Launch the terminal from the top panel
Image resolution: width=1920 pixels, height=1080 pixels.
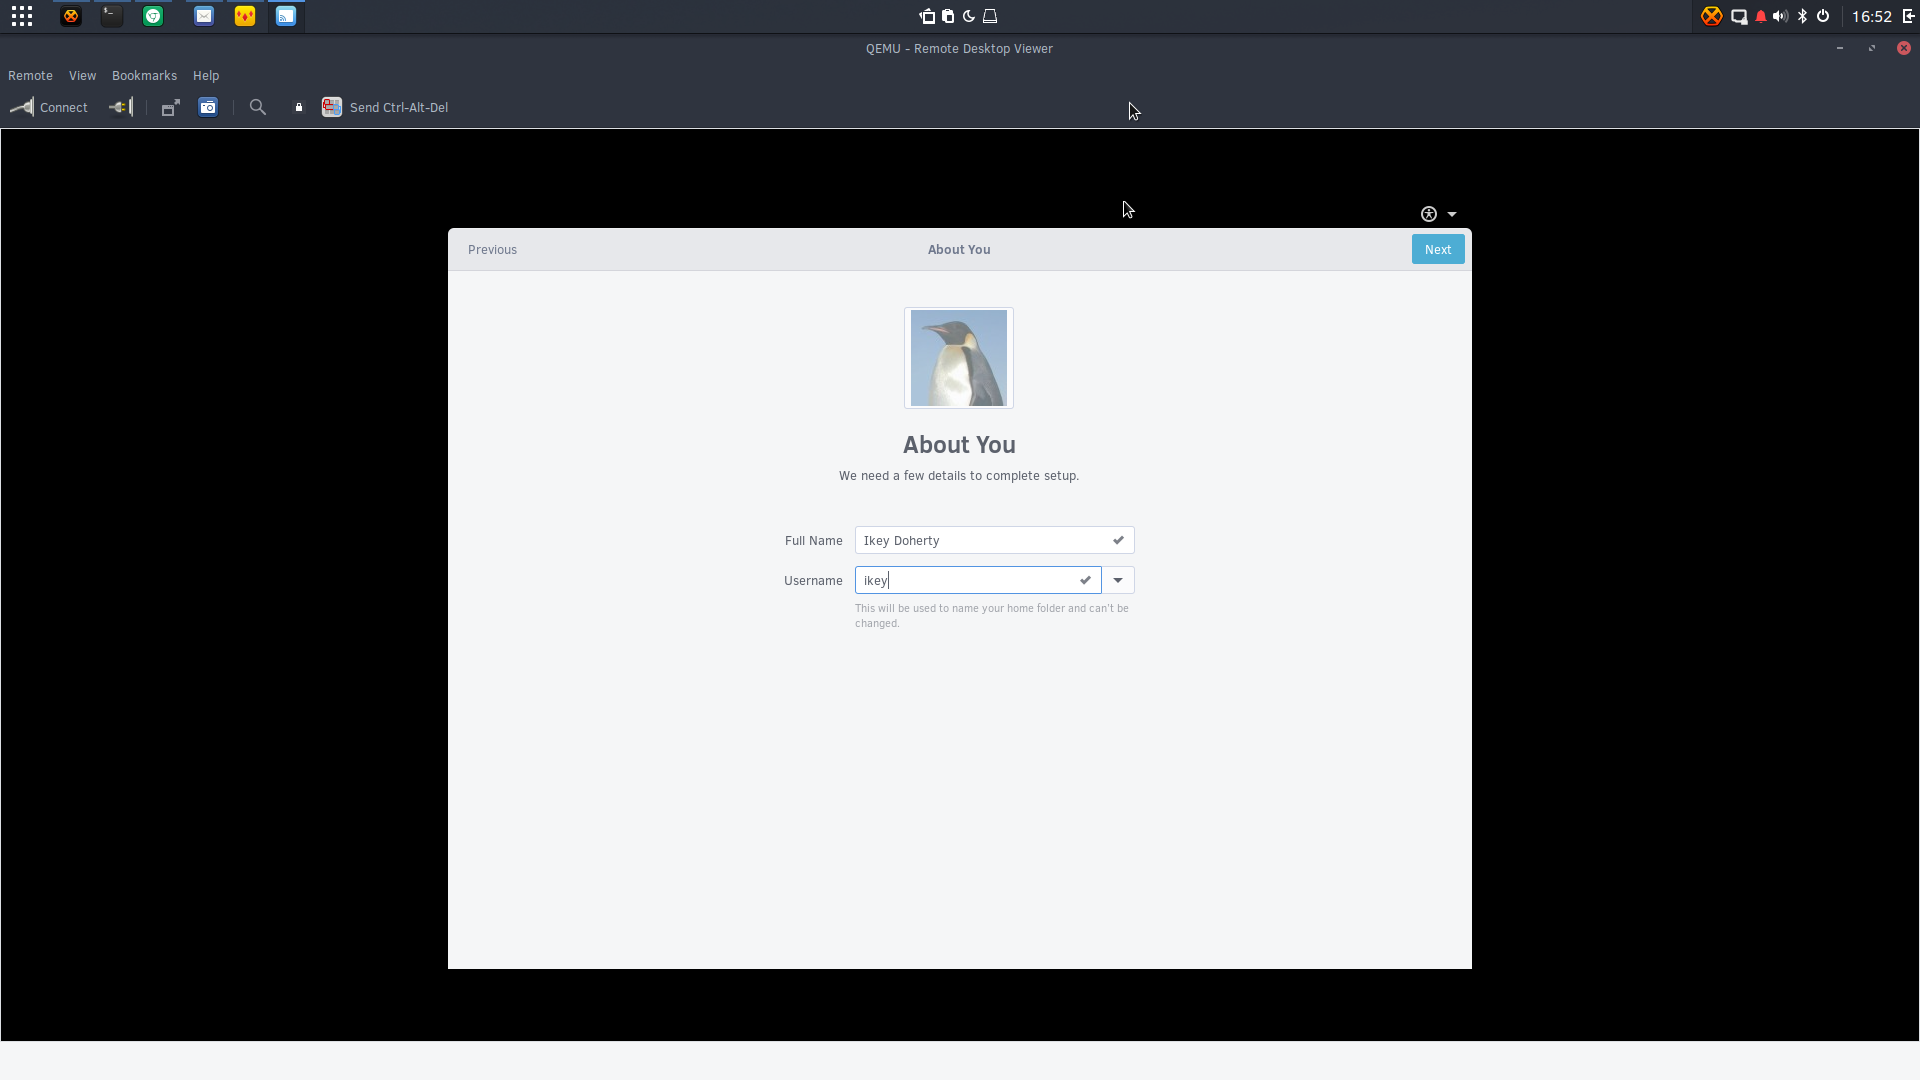112,16
